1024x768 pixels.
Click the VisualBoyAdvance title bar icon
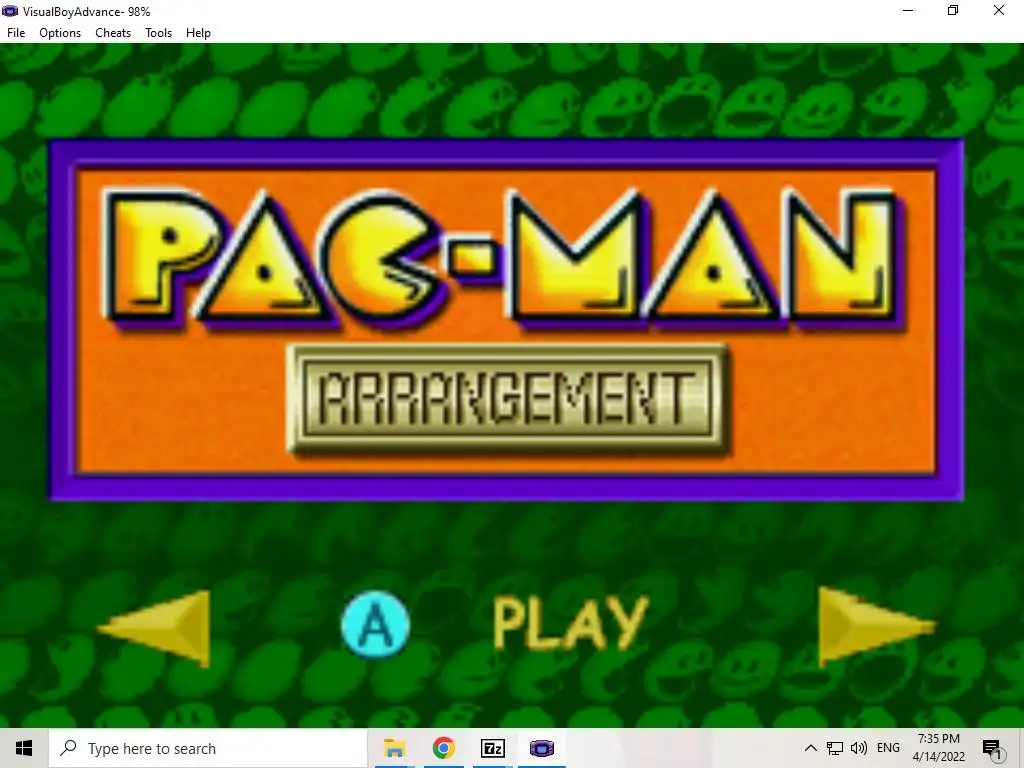click(10, 11)
